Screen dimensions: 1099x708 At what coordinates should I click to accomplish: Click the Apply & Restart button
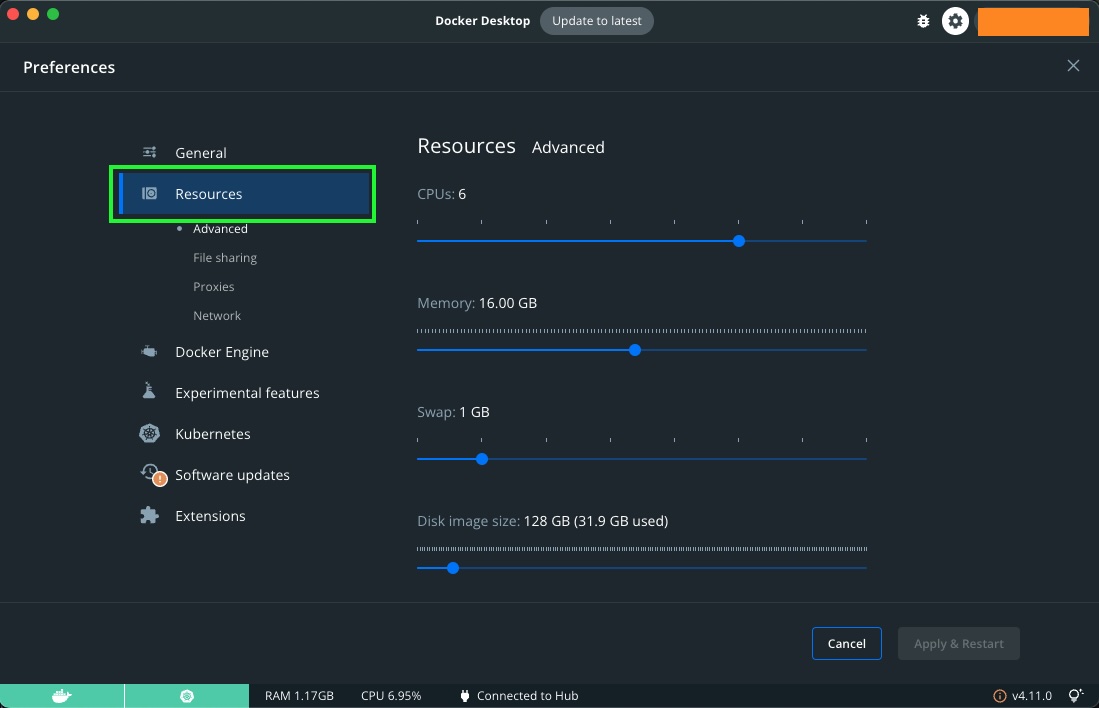pos(959,644)
